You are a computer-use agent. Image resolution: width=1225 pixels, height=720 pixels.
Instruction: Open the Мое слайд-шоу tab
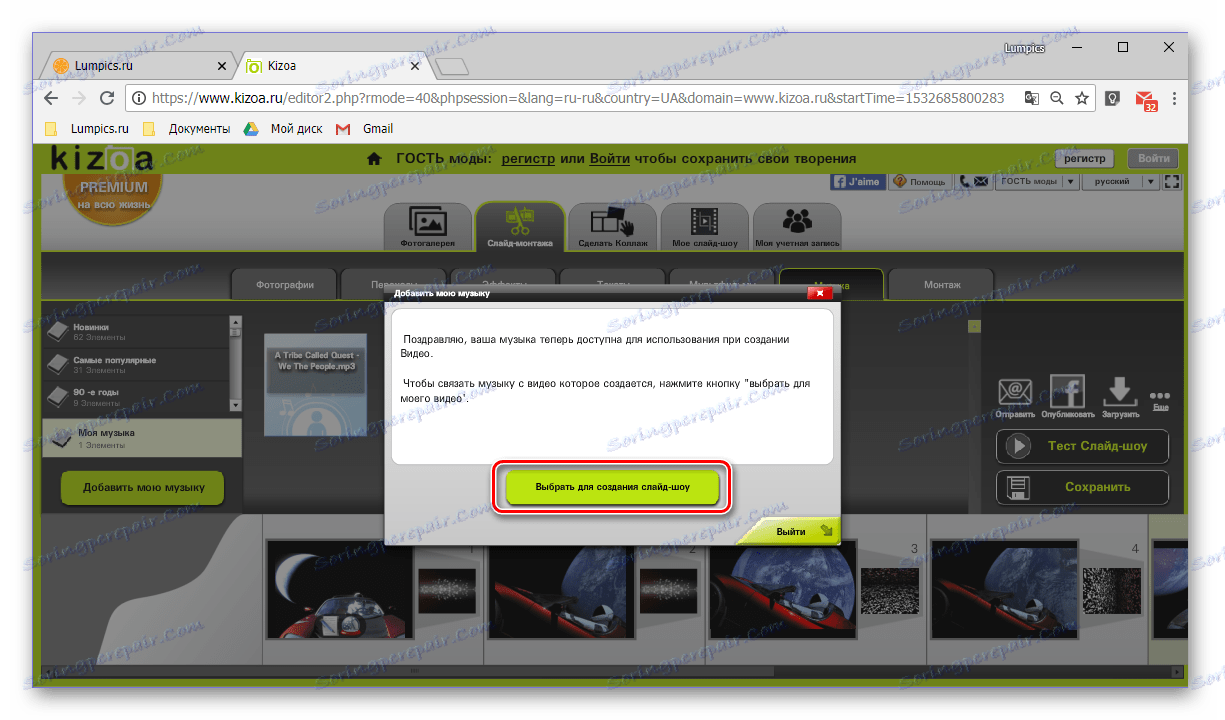tap(705, 226)
